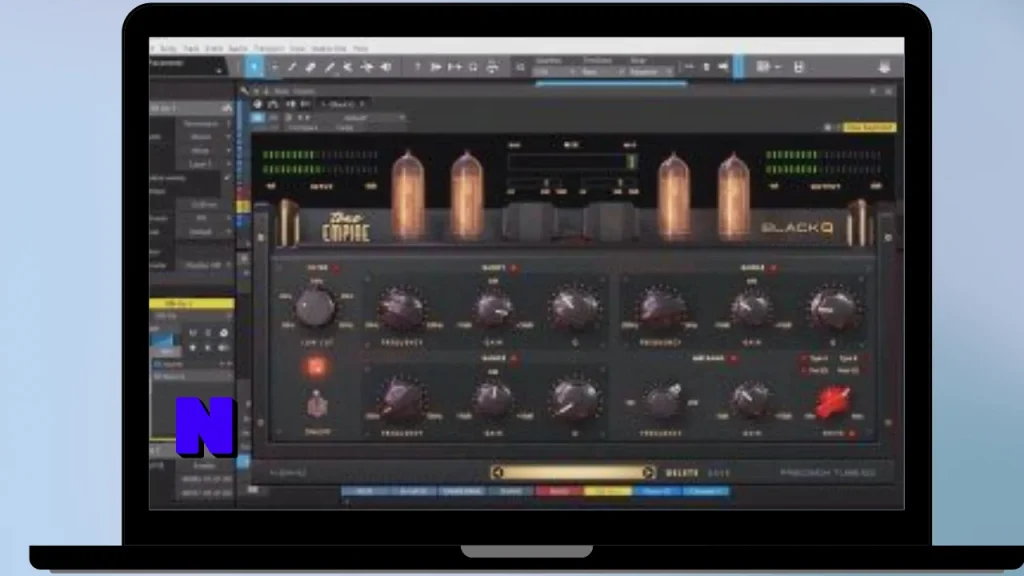Toggle the Drive enable LED

(x=852, y=434)
